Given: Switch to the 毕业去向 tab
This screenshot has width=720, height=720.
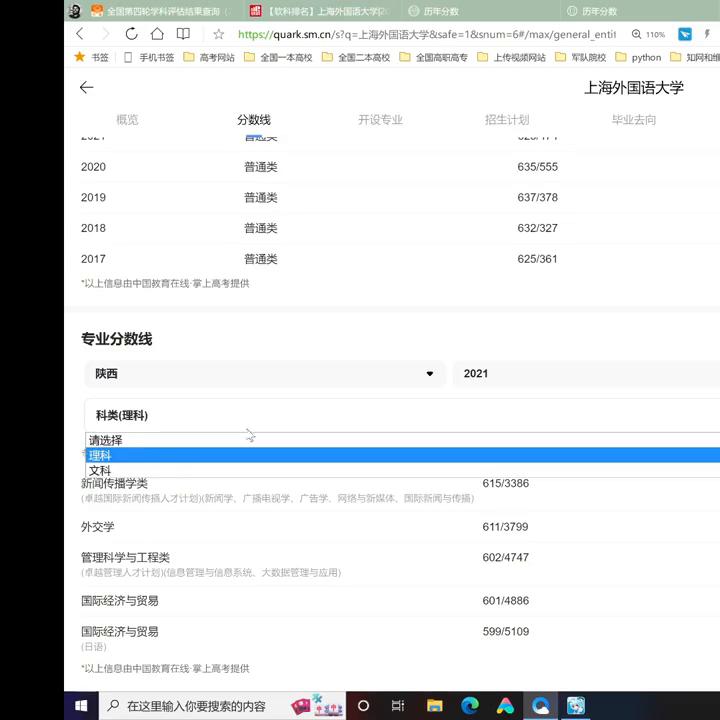Looking at the screenshot, I should [634, 120].
